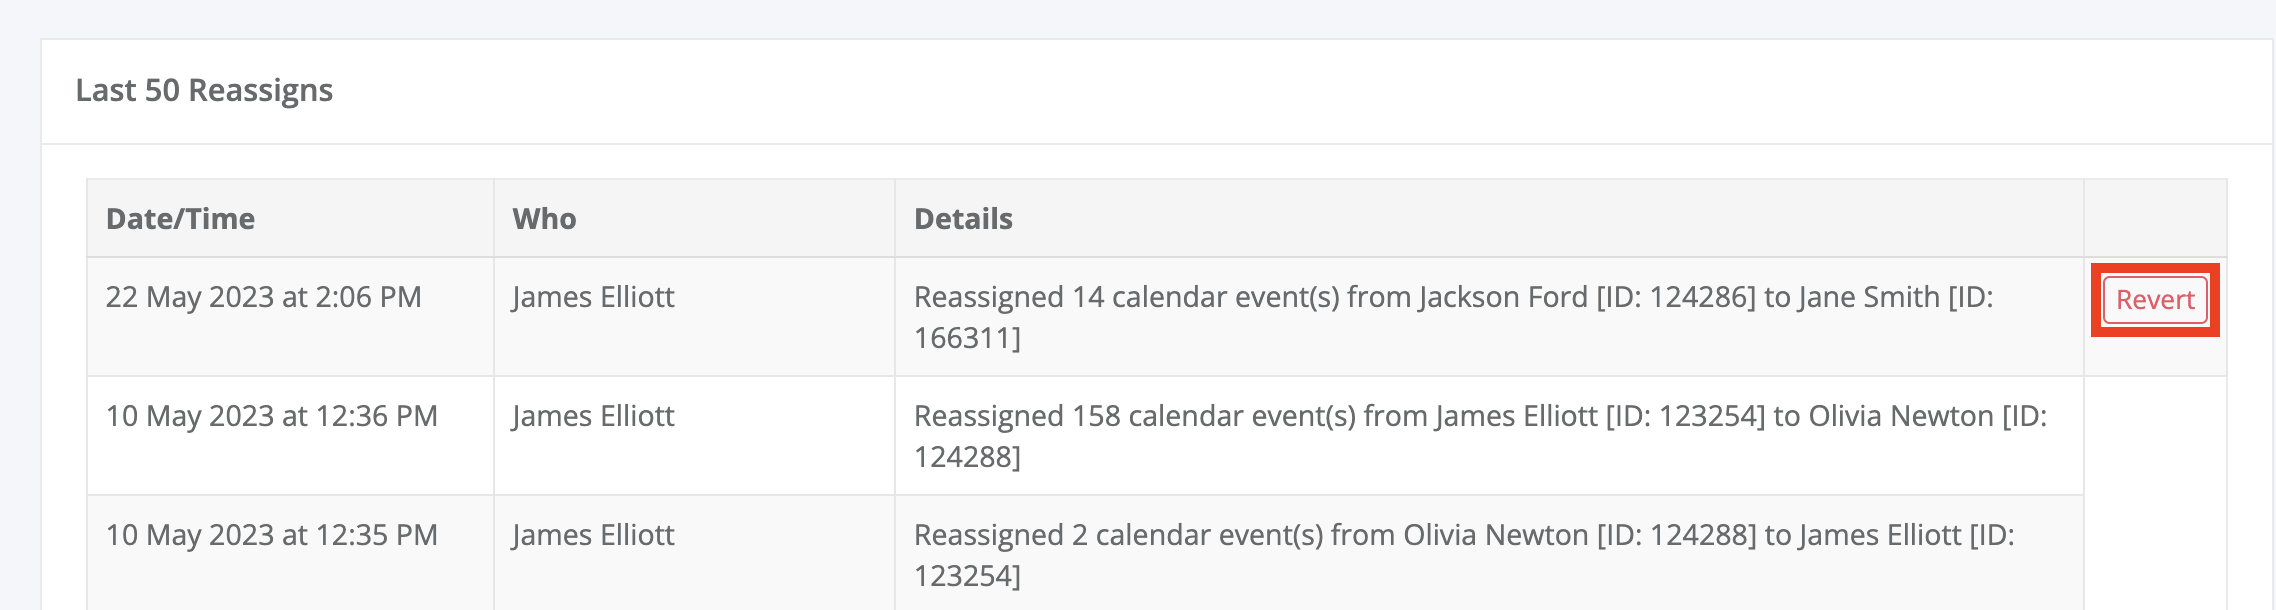Select the 10 May 2023 12:35 PM date cell
This screenshot has width=2276, height=610.
click(x=271, y=535)
